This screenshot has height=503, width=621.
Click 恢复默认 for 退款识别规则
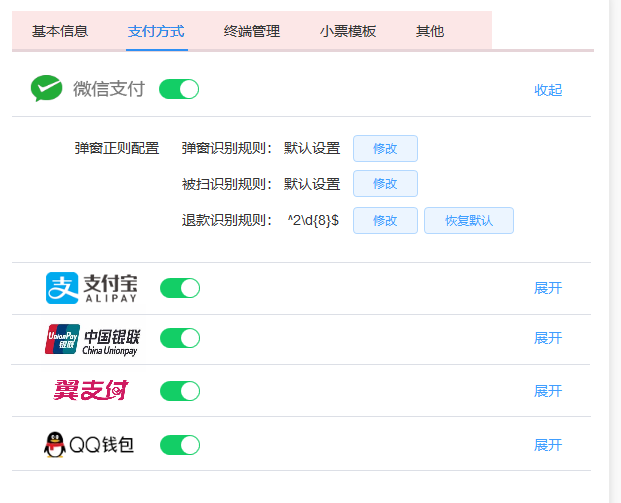(469, 220)
